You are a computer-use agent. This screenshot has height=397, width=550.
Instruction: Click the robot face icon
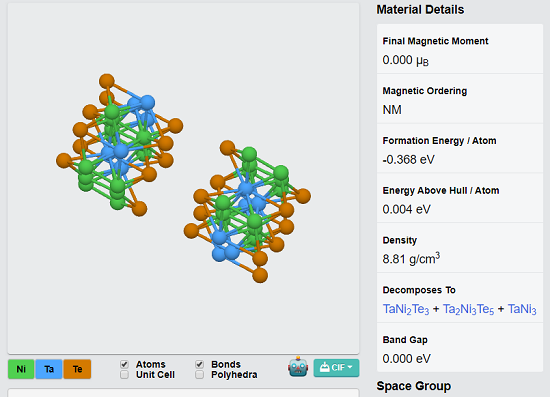(x=298, y=367)
